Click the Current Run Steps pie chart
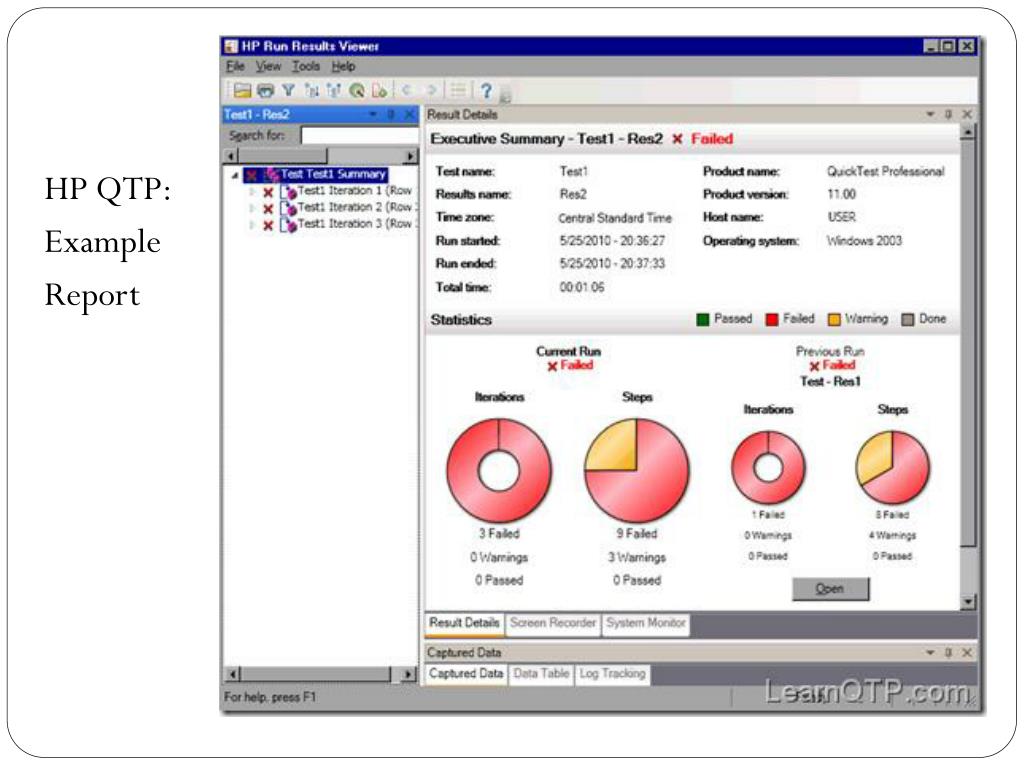 click(637, 470)
